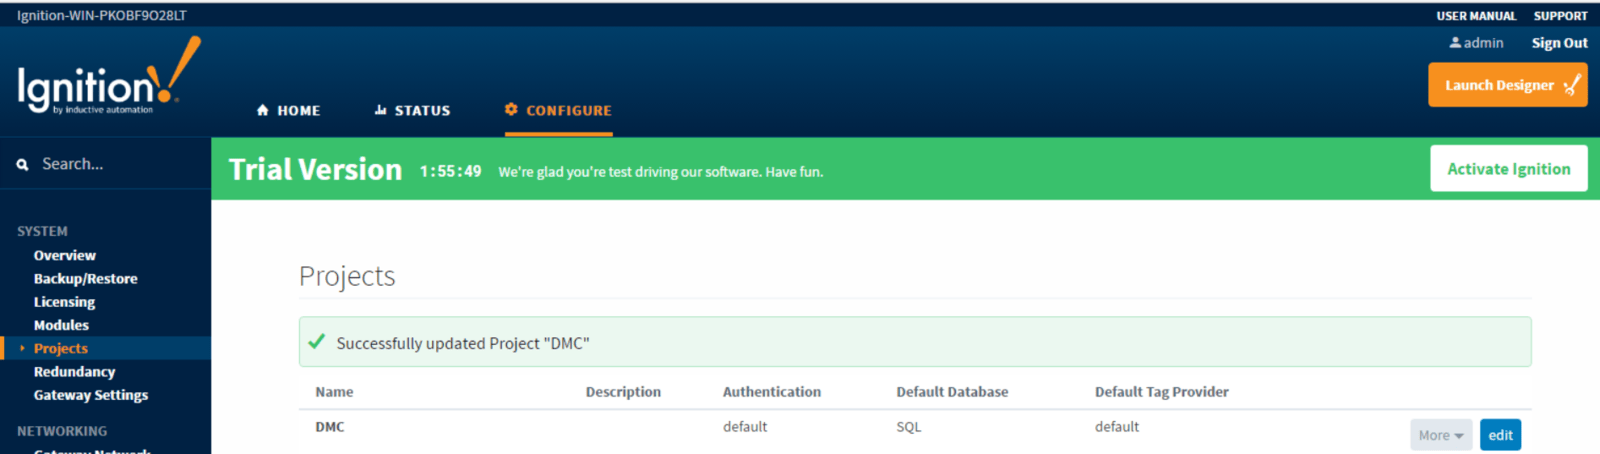This screenshot has height=454, width=1600.
Task: Click the Successfully updated Project message
Action: (463, 343)
